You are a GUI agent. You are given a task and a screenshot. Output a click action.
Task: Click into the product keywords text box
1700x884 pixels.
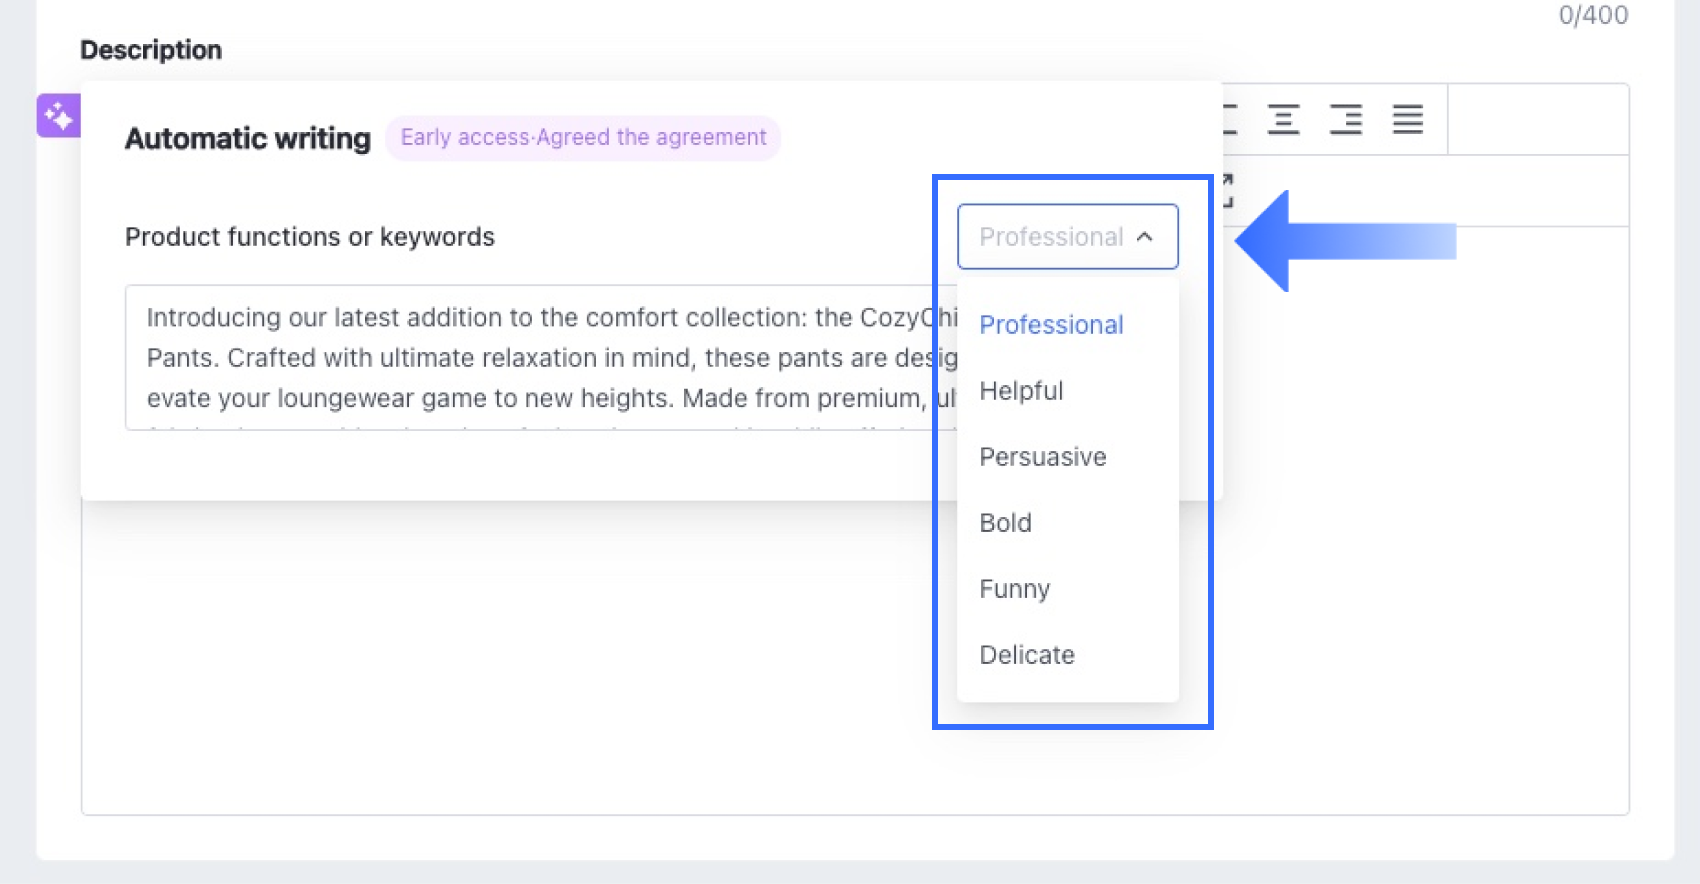pyautogui.click(x=530, y=357)
